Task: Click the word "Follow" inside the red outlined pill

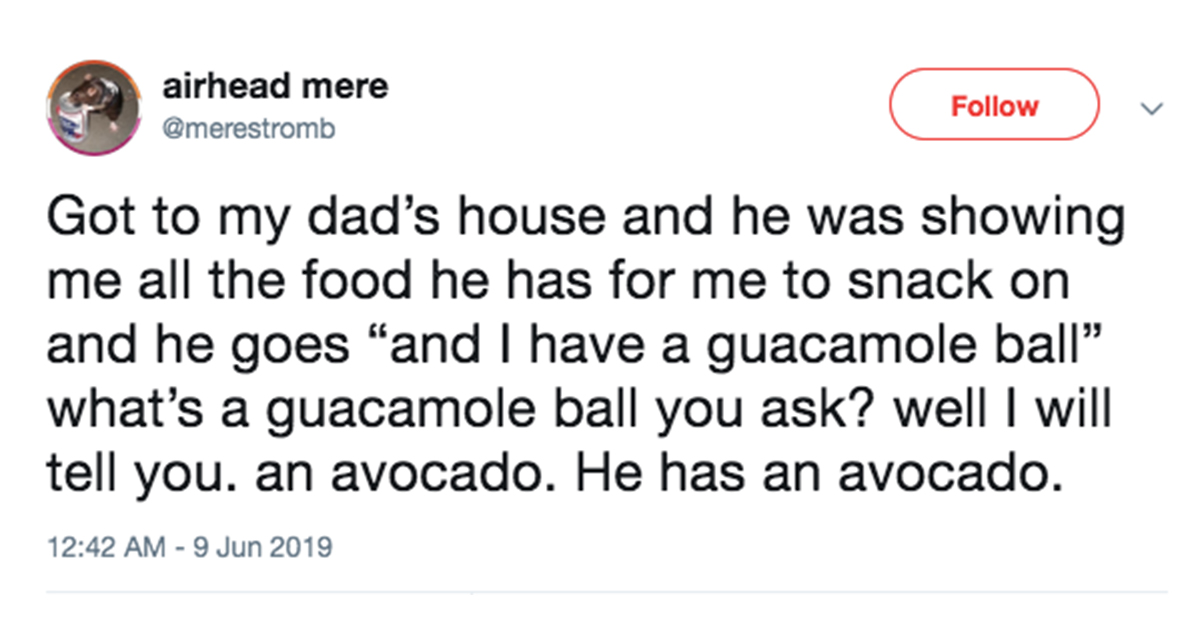Action: click(994, 106)
